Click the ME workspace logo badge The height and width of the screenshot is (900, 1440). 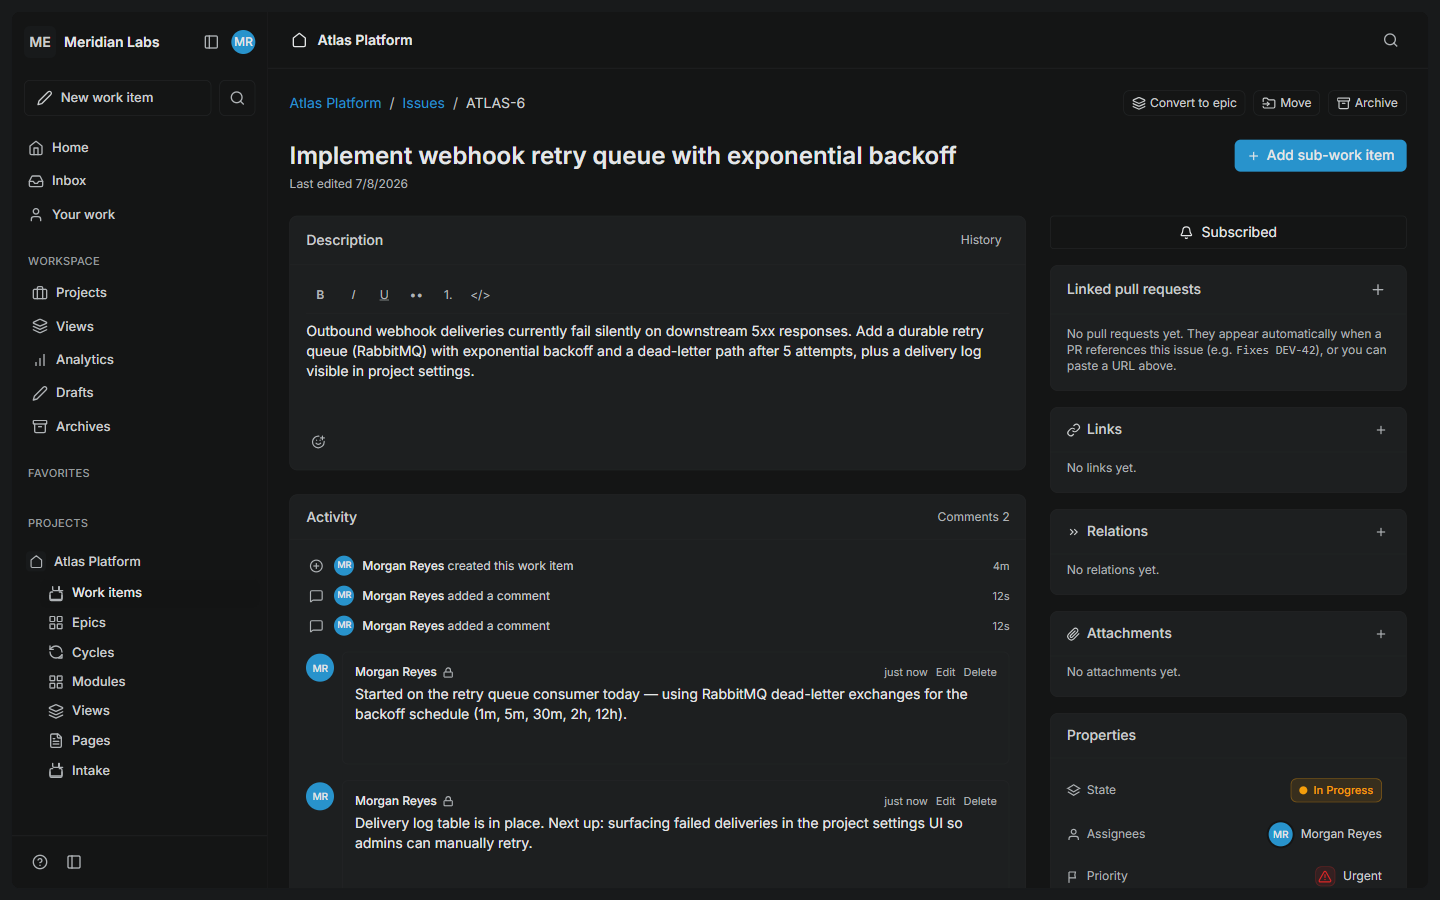40,42
